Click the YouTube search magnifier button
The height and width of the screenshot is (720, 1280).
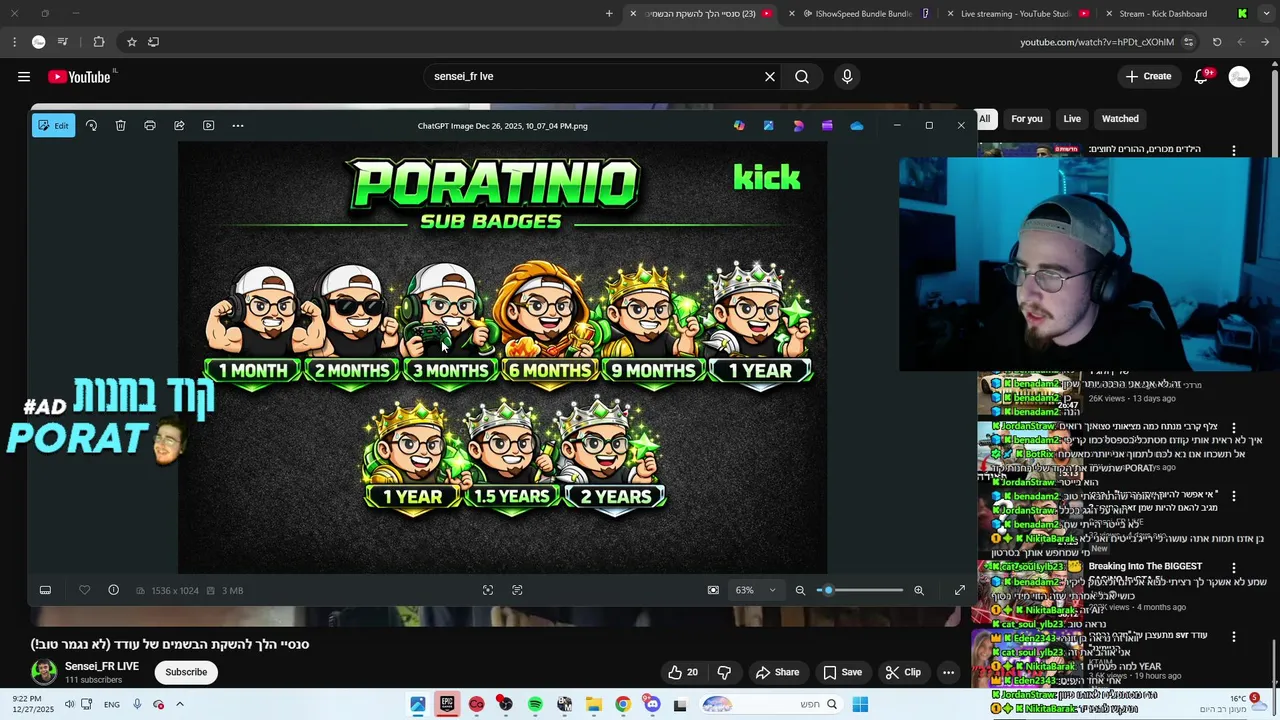[x=802, y=76]
